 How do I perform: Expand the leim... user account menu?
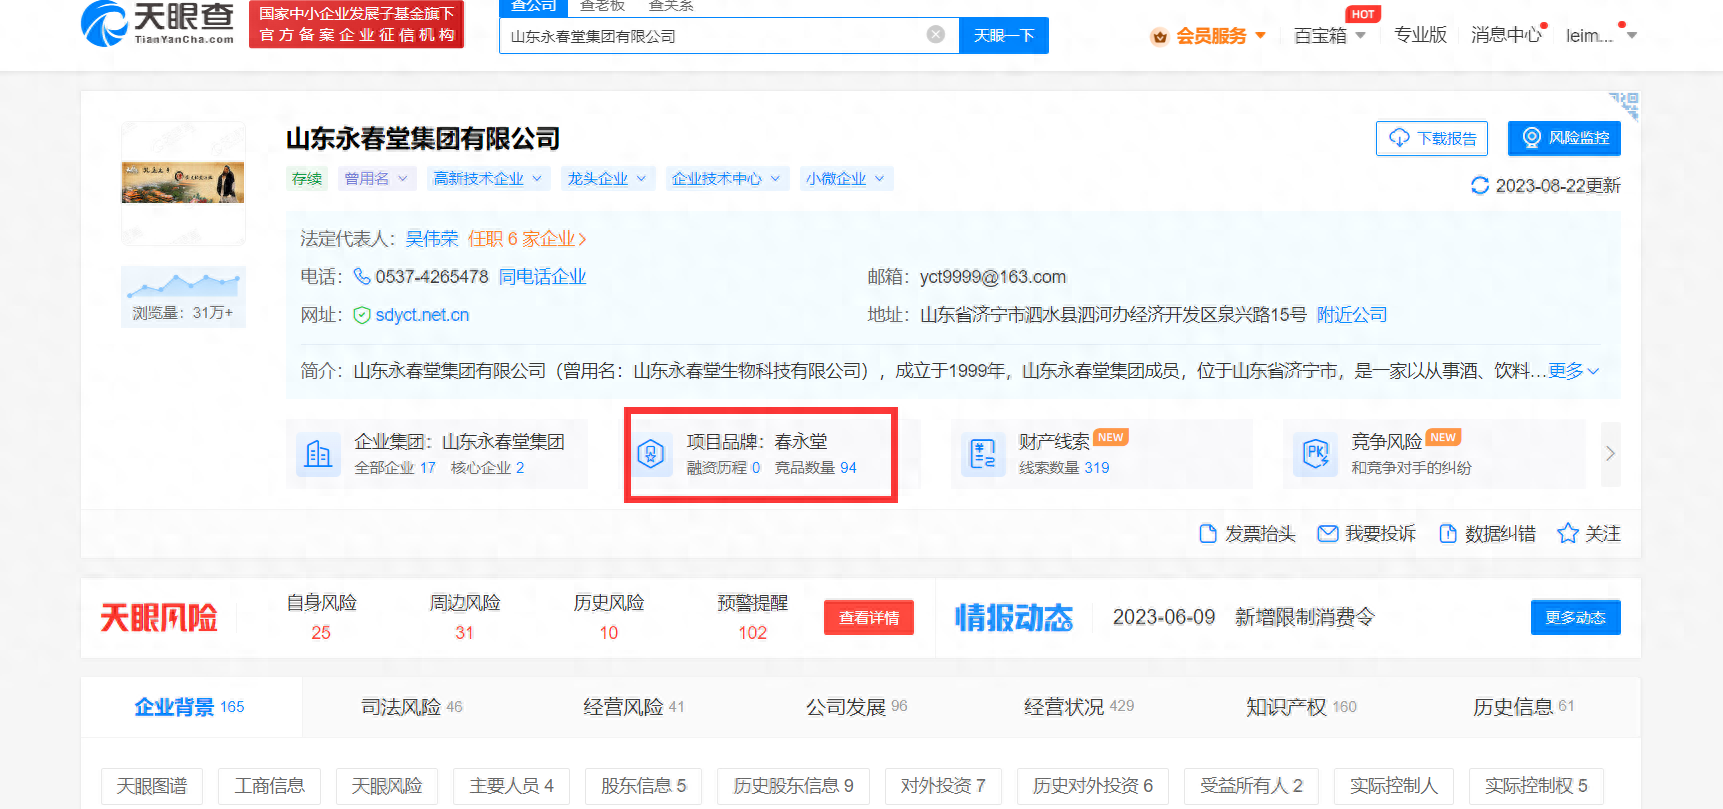pyautogui.click(x=1601, y=36)
